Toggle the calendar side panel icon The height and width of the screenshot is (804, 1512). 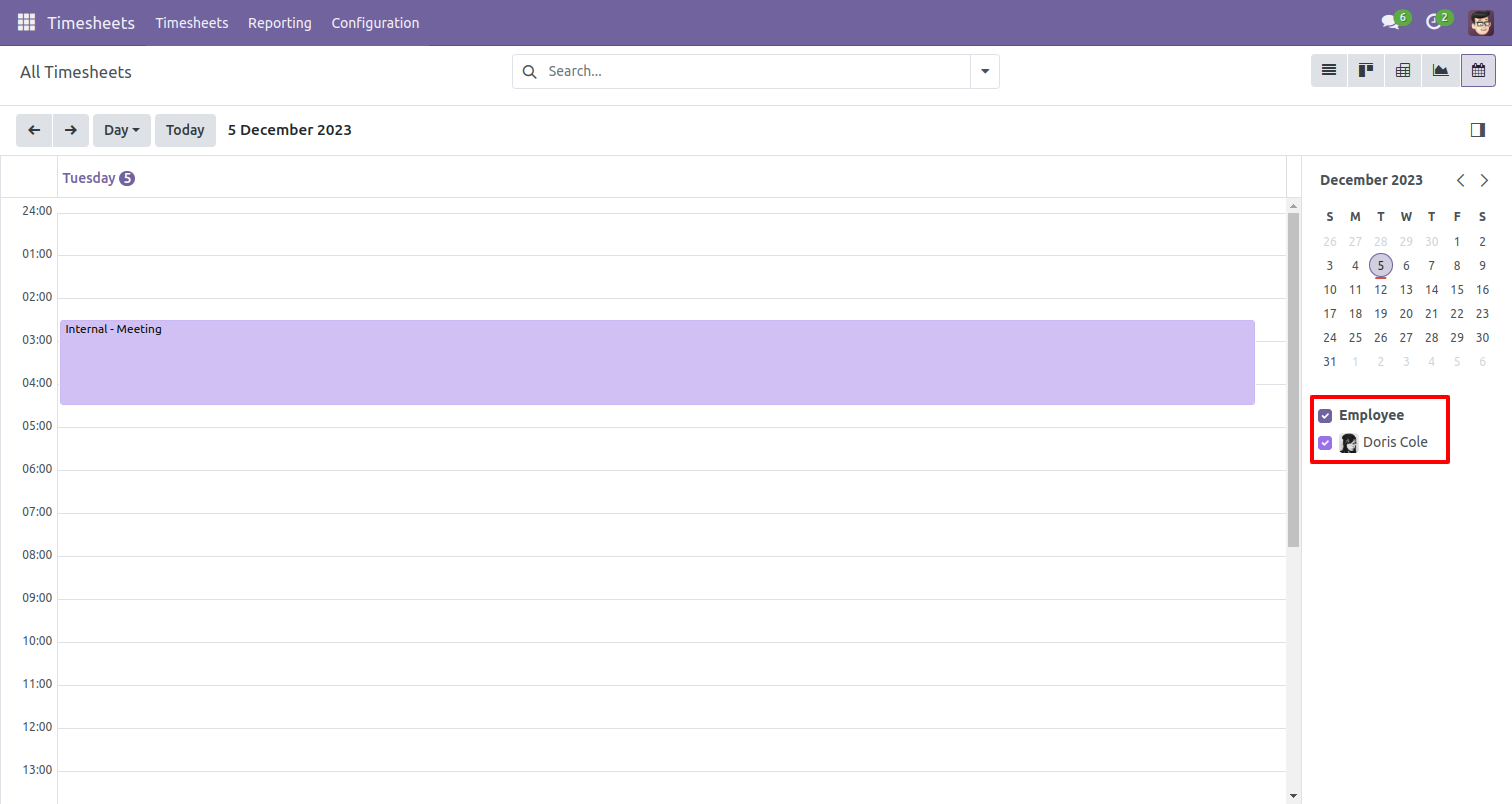tap(1478, 130)
